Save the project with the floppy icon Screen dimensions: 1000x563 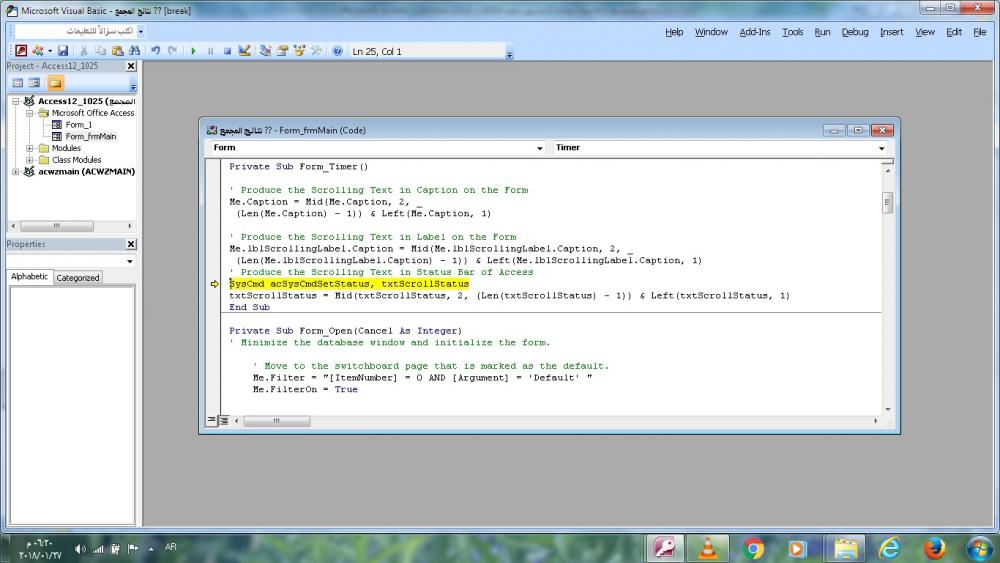click(62, 50)
